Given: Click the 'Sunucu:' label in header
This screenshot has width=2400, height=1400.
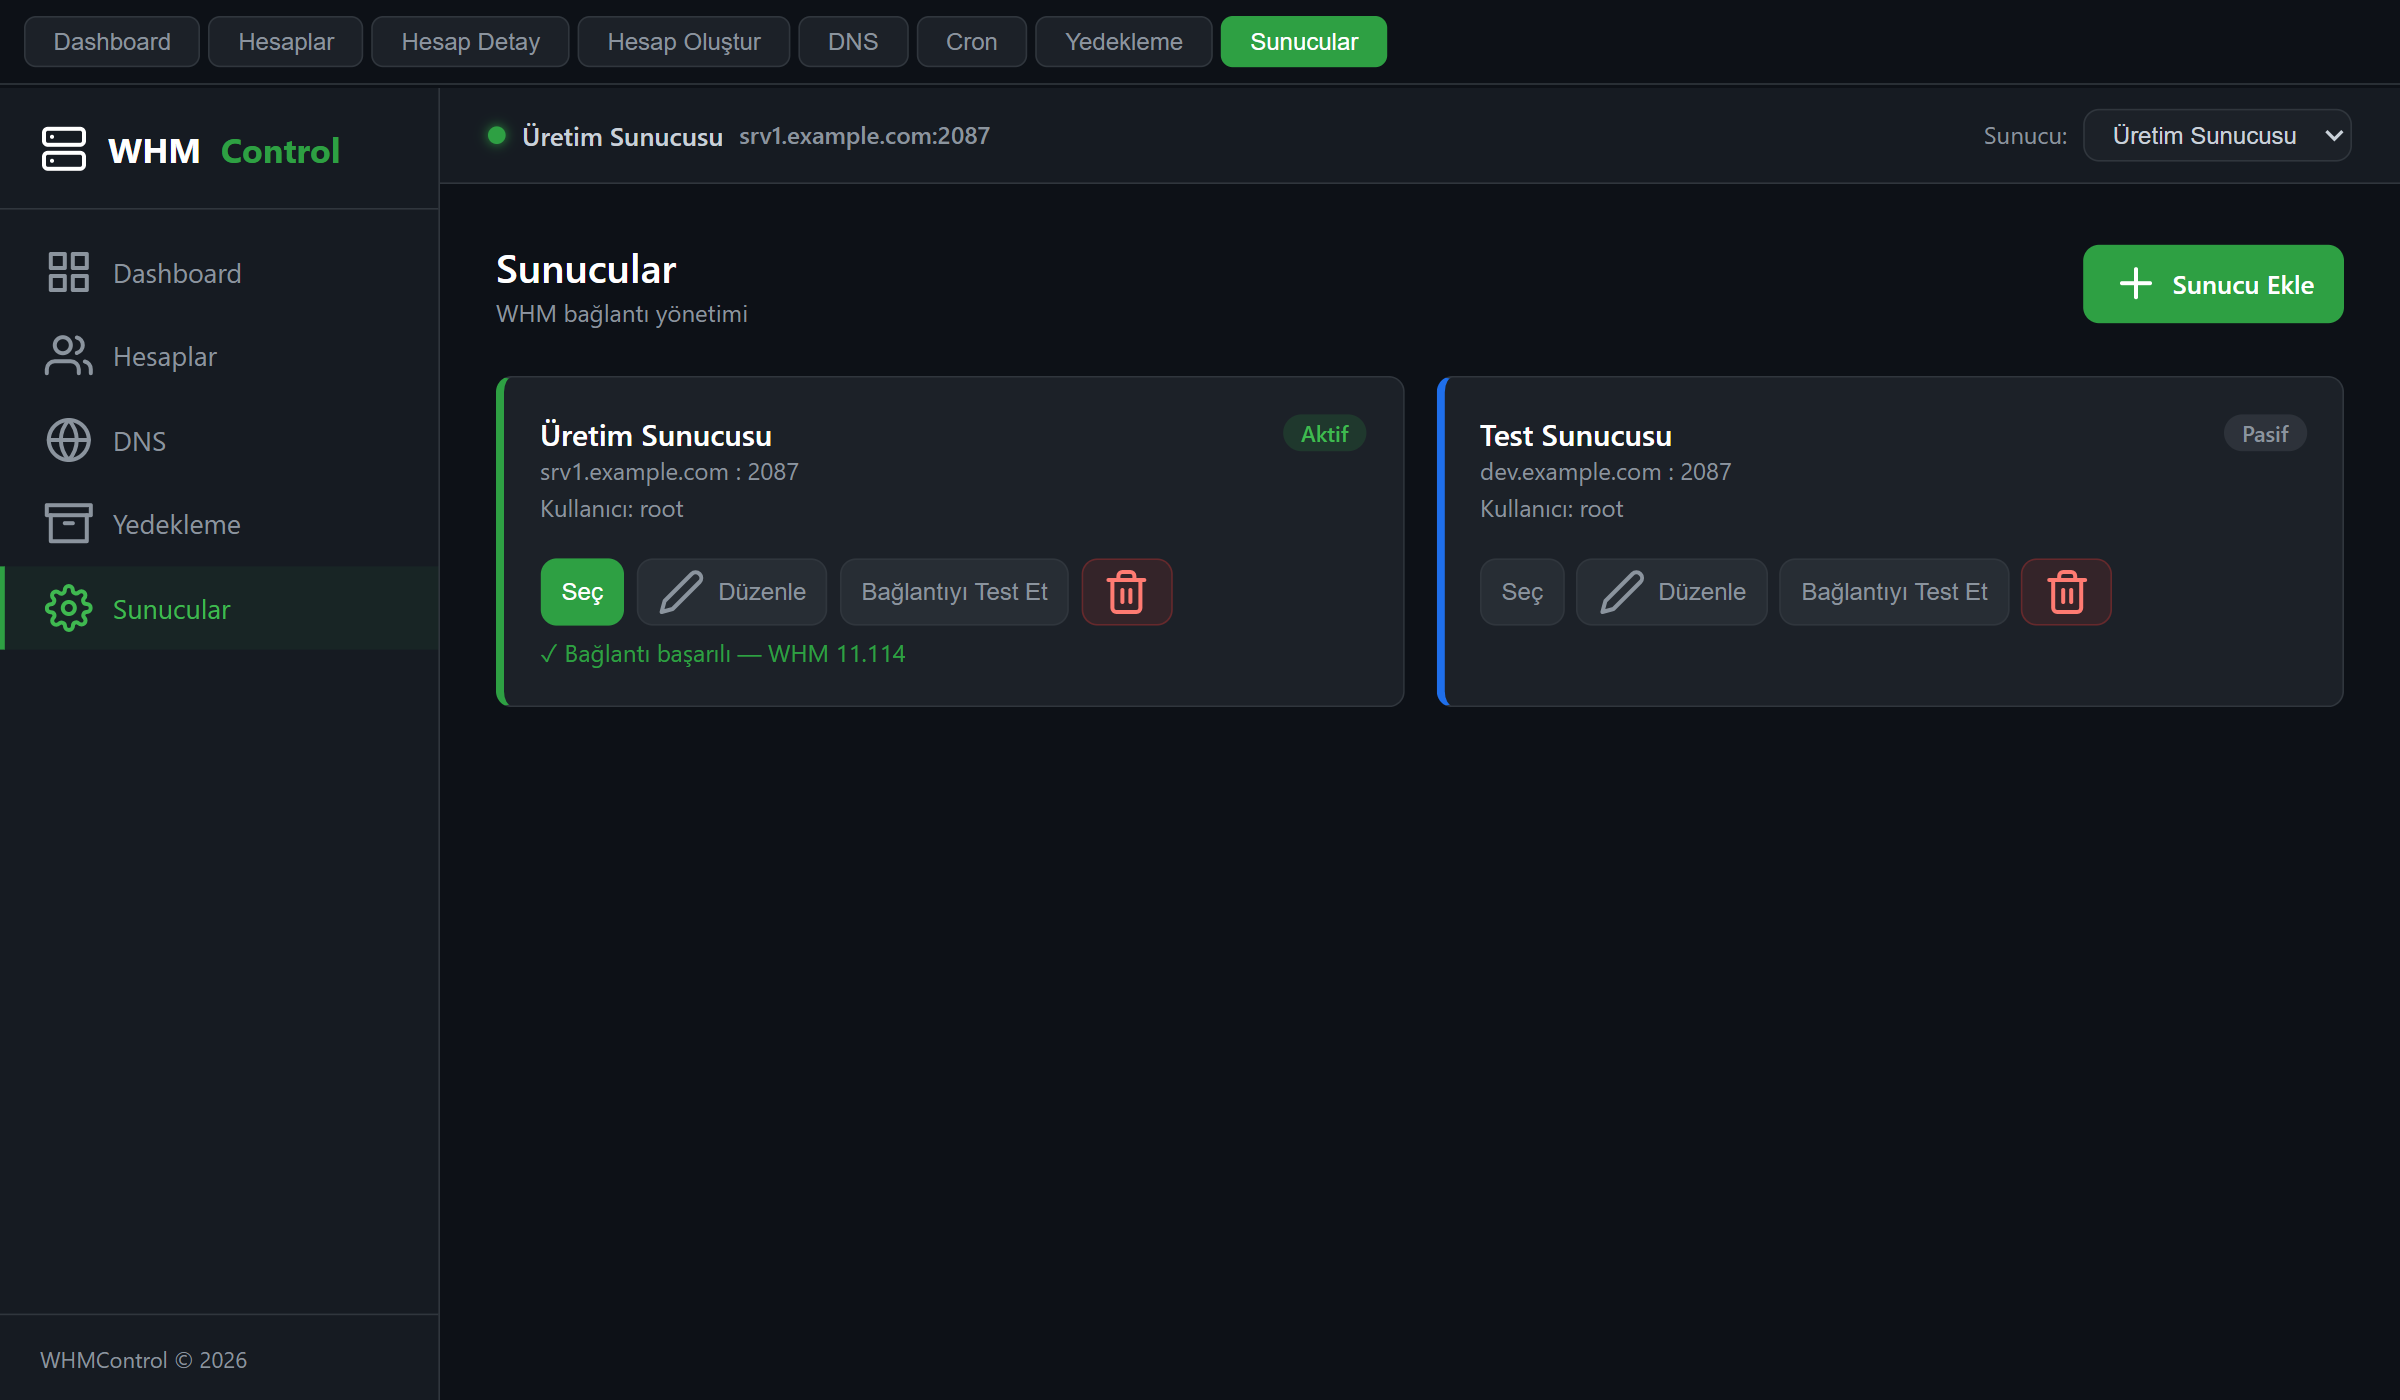Looking at the screenshot, I should pos(2025,136).
